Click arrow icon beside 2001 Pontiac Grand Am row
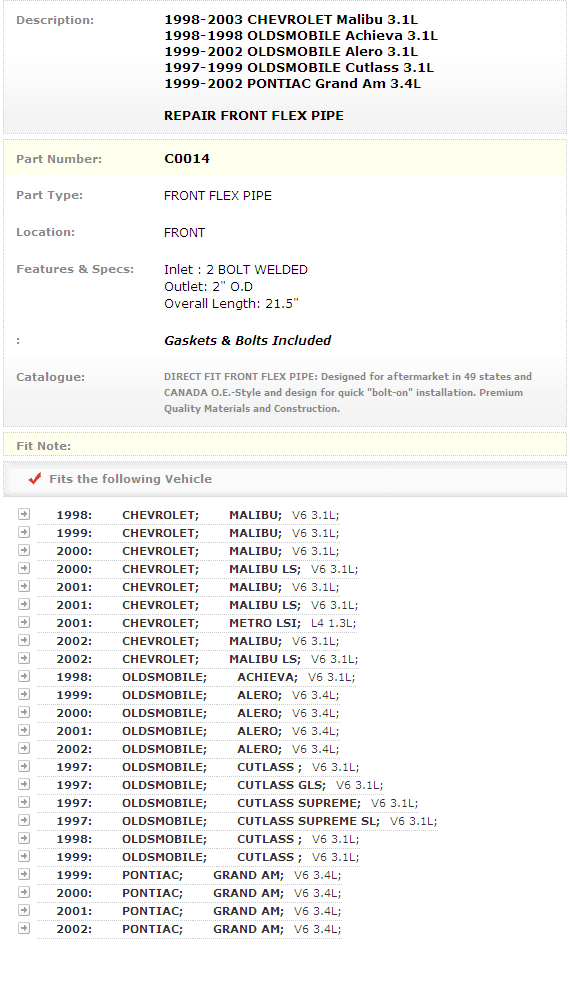 point(24,910)
